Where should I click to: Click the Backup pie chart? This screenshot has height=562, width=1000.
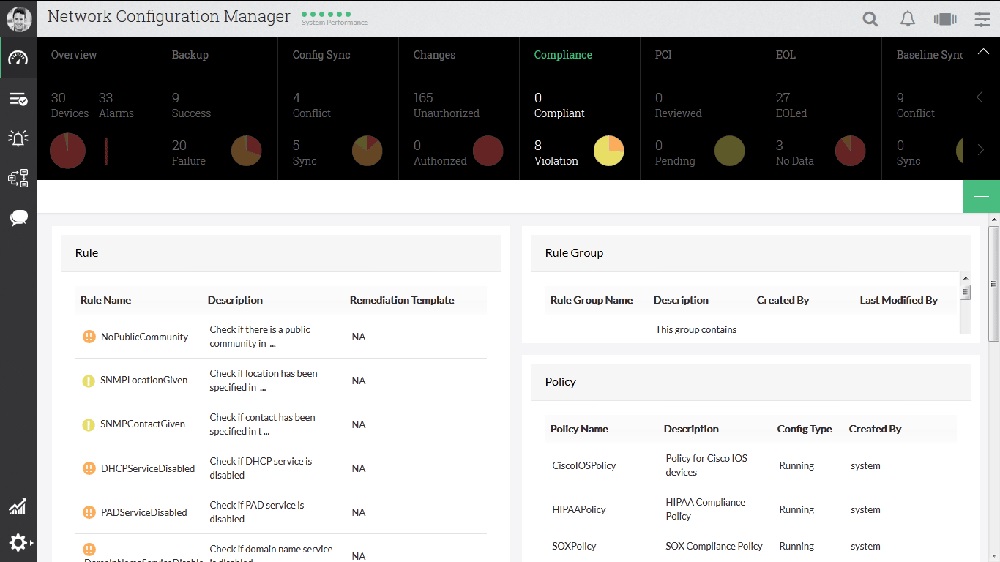pyautogui.click(x=246, y=151)
